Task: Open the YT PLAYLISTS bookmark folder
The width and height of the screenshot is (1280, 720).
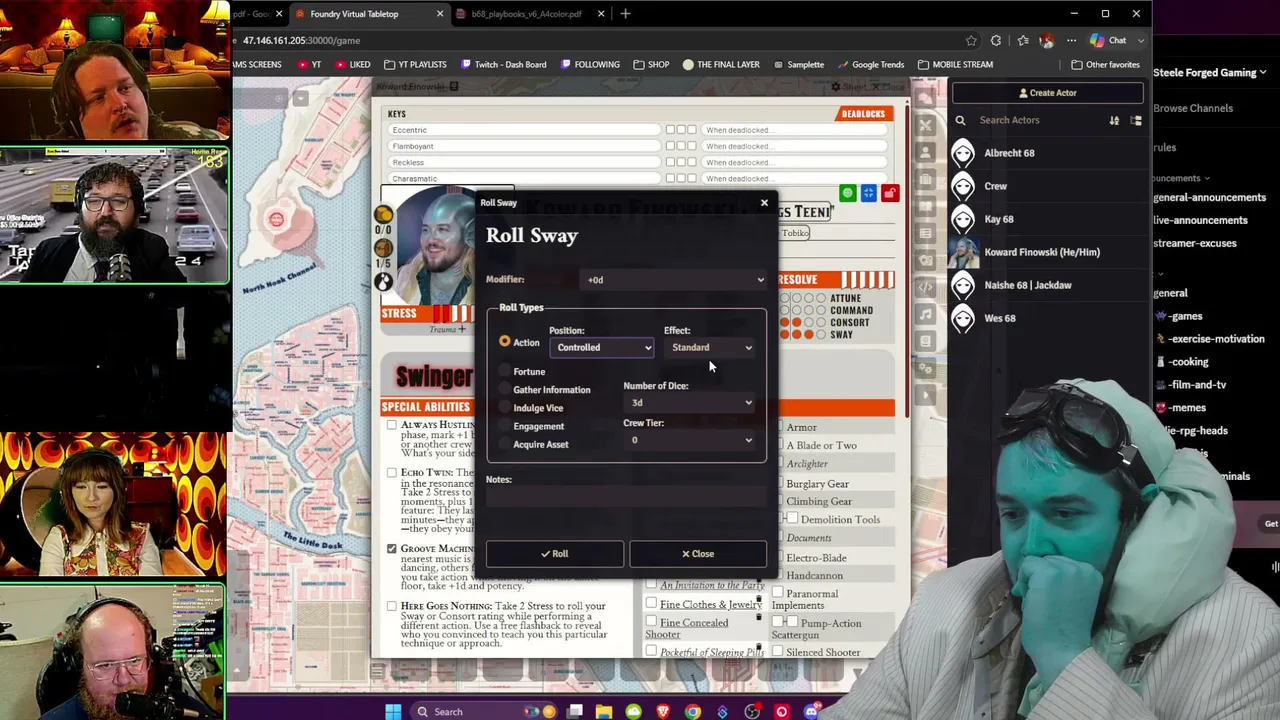Action: point(415,65)
